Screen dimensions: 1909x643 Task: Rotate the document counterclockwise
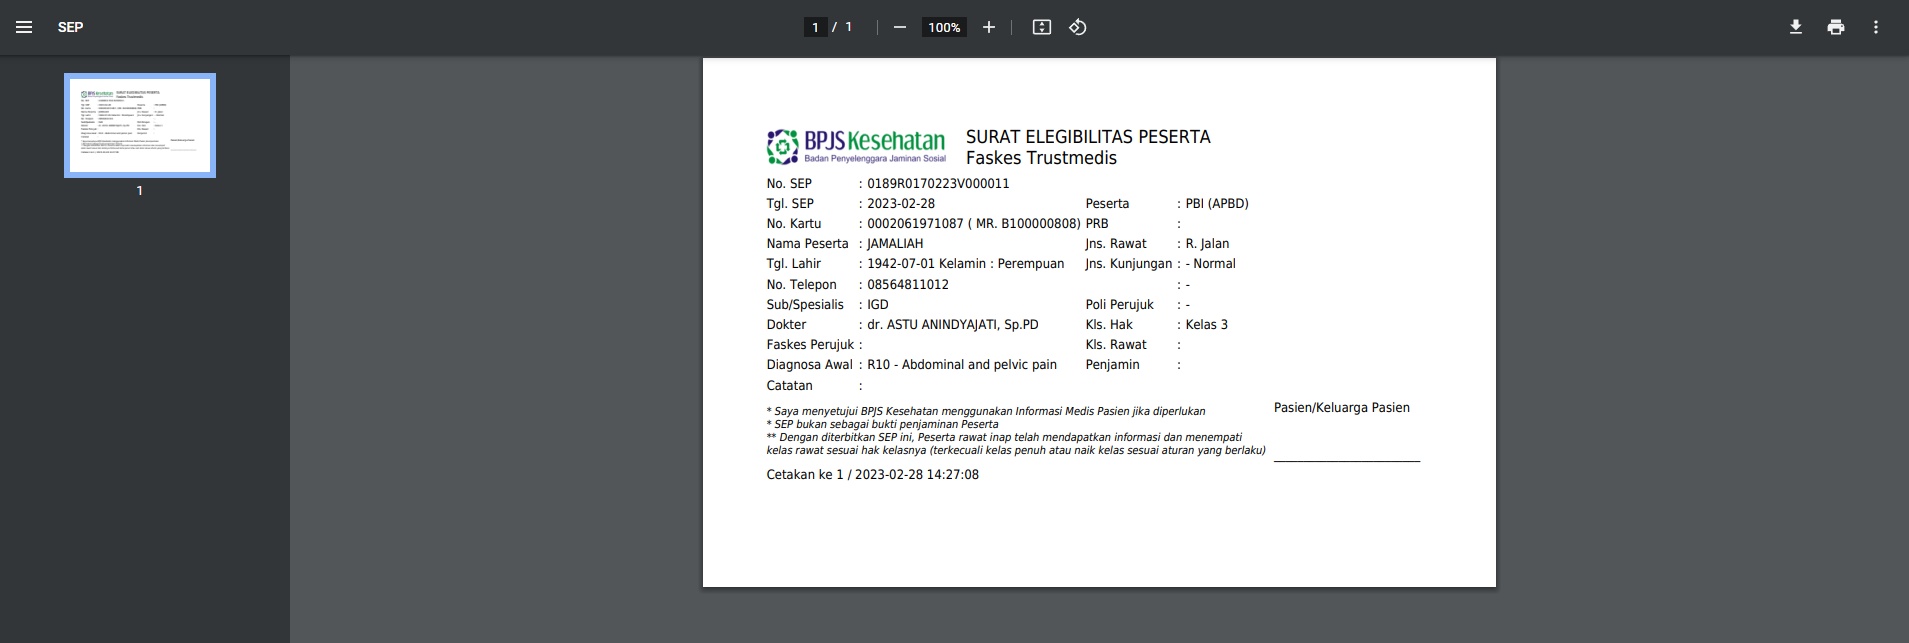[1078, 27]
